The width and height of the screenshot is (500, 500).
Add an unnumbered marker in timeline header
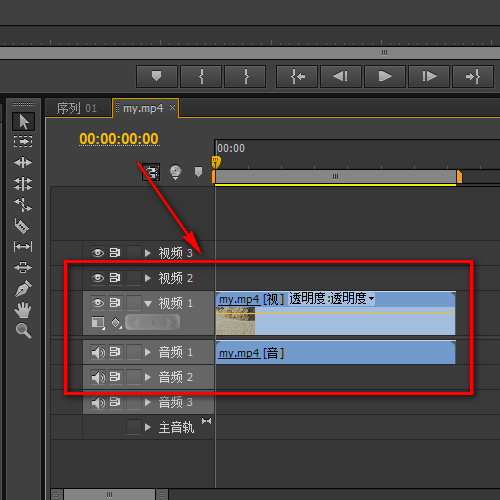click(x=198, y=172)
